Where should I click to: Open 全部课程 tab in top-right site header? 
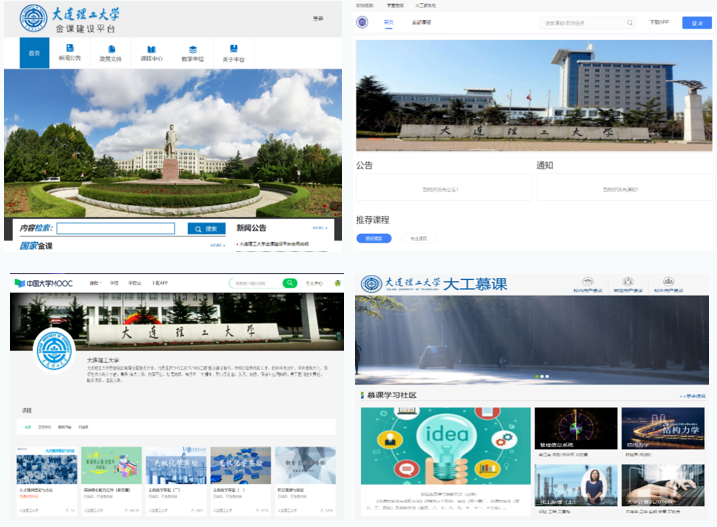point(421,22)
